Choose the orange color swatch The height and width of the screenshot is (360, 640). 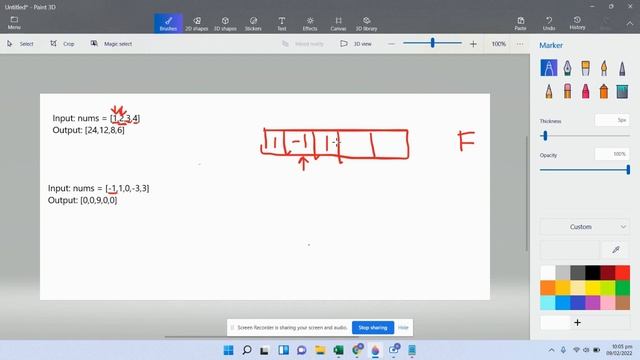click(x=548, y=287)
